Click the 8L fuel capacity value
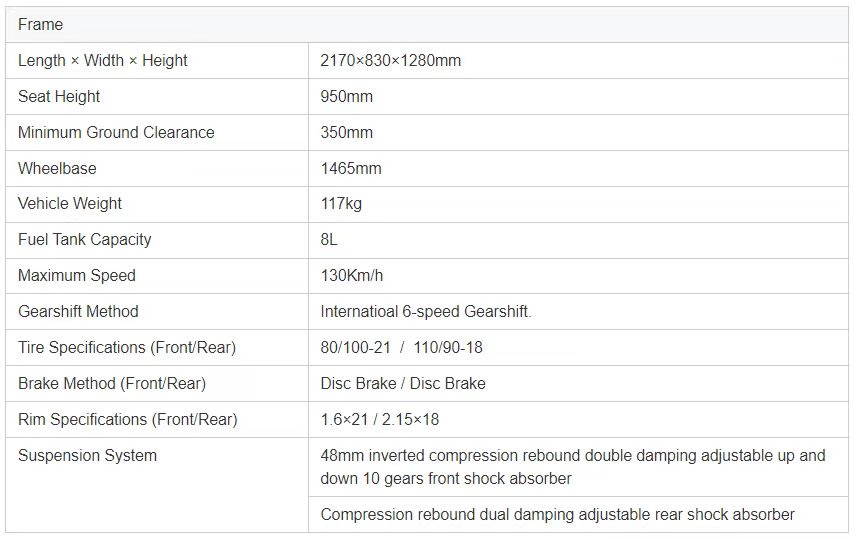This screenshot has height=539, width=856. tap(329, 240)
